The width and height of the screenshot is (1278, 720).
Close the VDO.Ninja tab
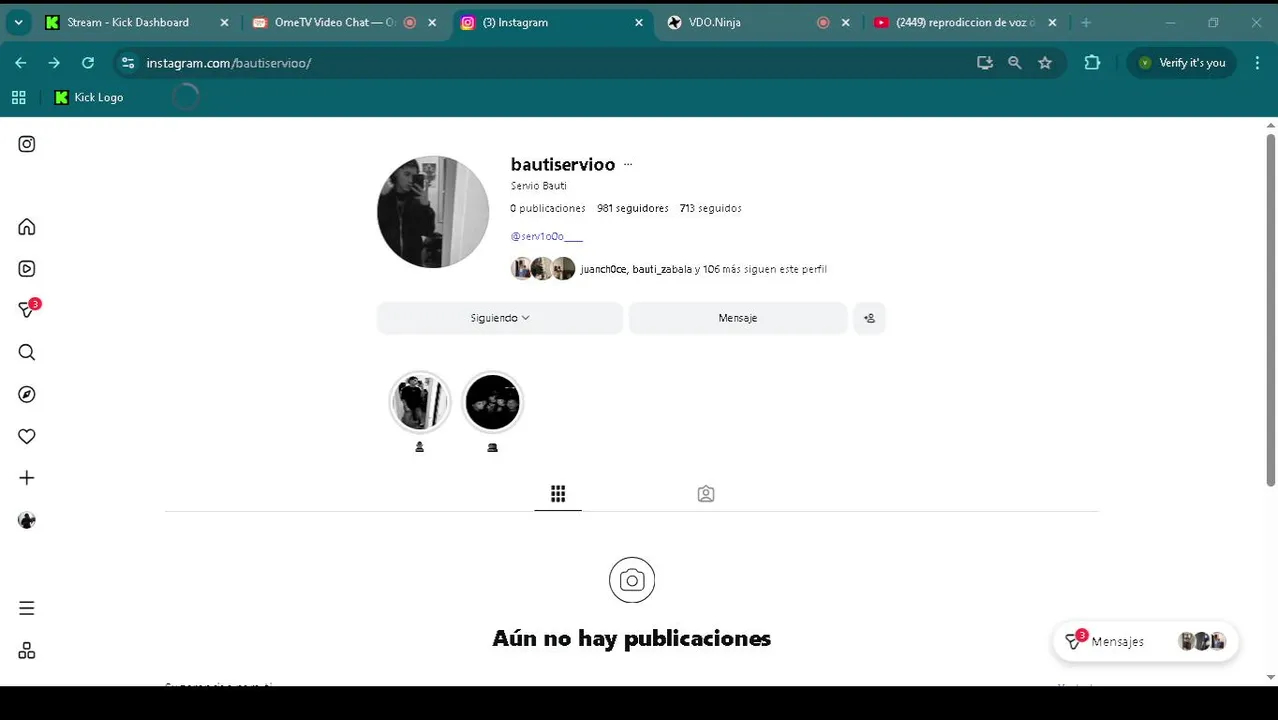pos(846,22)
